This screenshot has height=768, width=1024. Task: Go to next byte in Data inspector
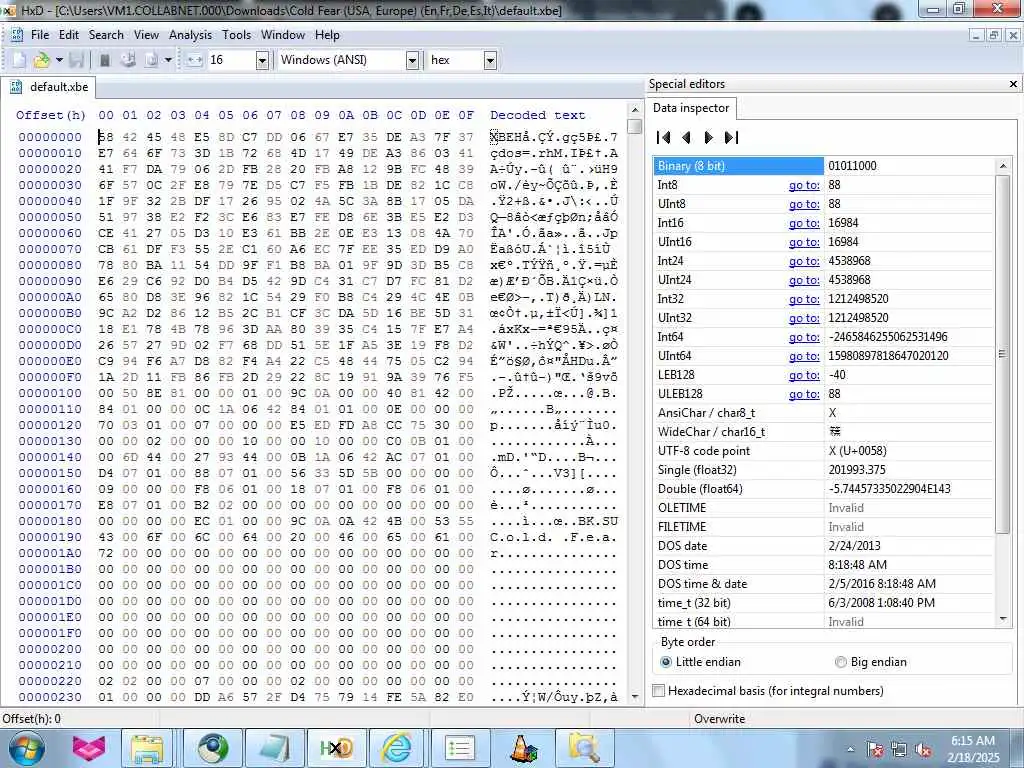tap(709, 137)
